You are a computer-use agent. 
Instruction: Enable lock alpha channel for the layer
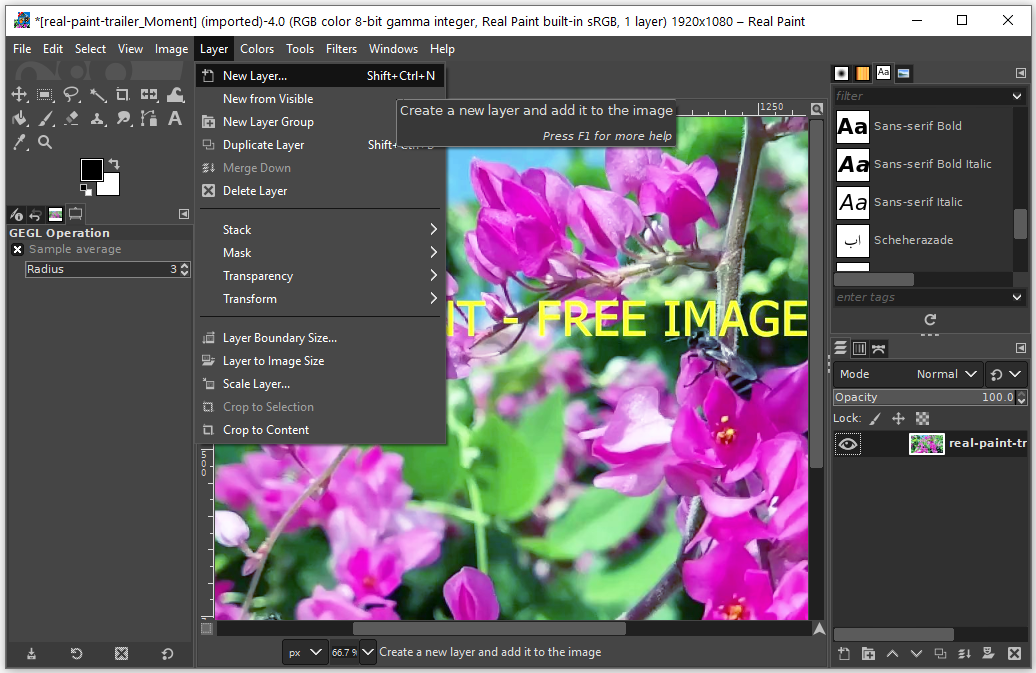[x=921, y=418]
